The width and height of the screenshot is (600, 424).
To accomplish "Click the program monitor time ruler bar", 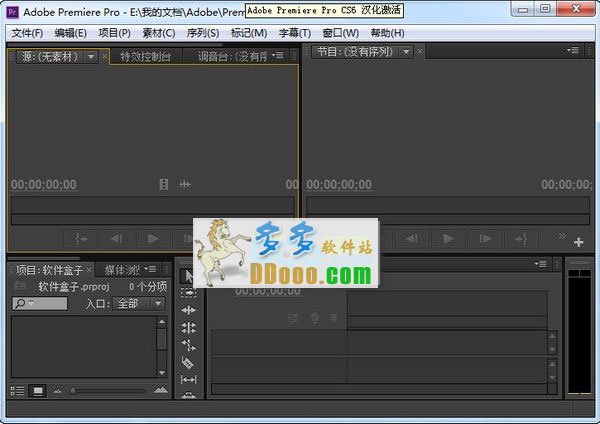I will pyautogui.click(x=448, y=205).
